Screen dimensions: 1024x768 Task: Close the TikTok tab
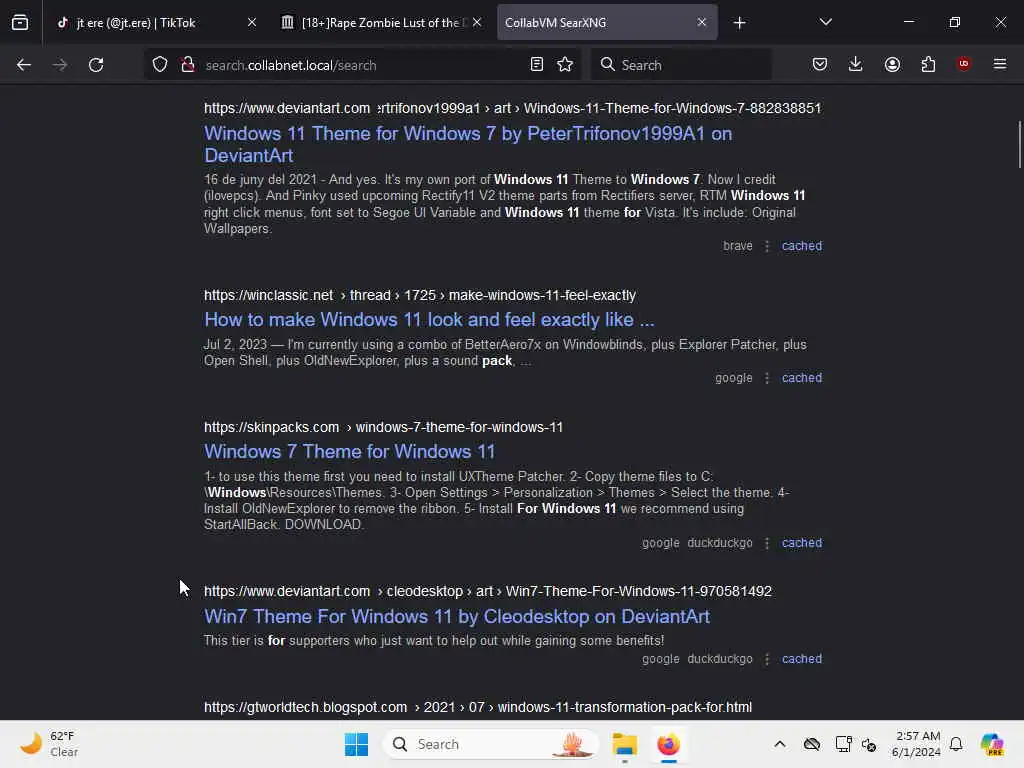click(x=252, y=23)
